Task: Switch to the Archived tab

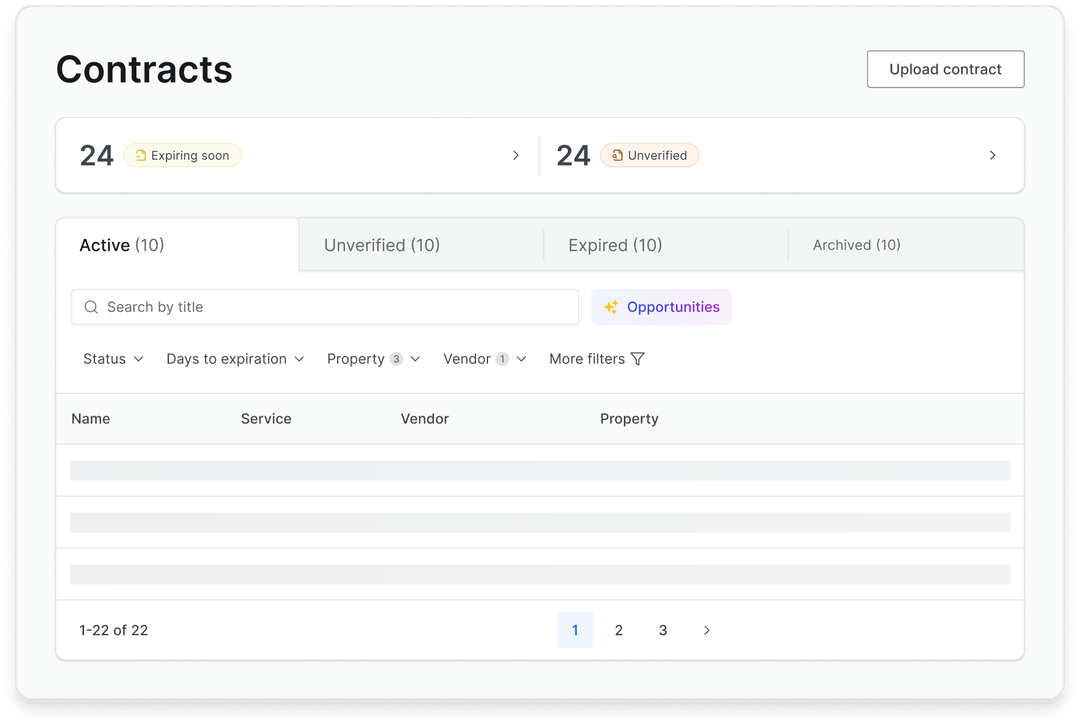Action: tap(855, 245)
